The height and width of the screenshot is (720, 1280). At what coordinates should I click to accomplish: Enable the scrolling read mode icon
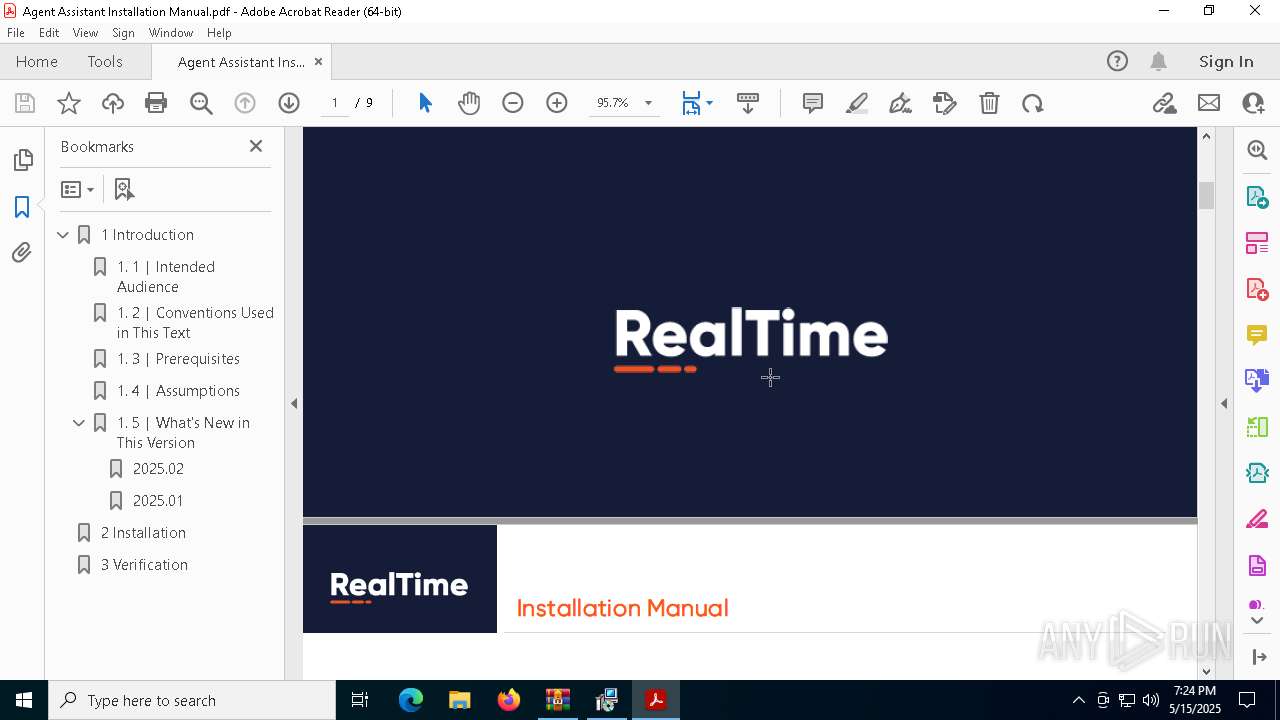[x=748, y=103]
